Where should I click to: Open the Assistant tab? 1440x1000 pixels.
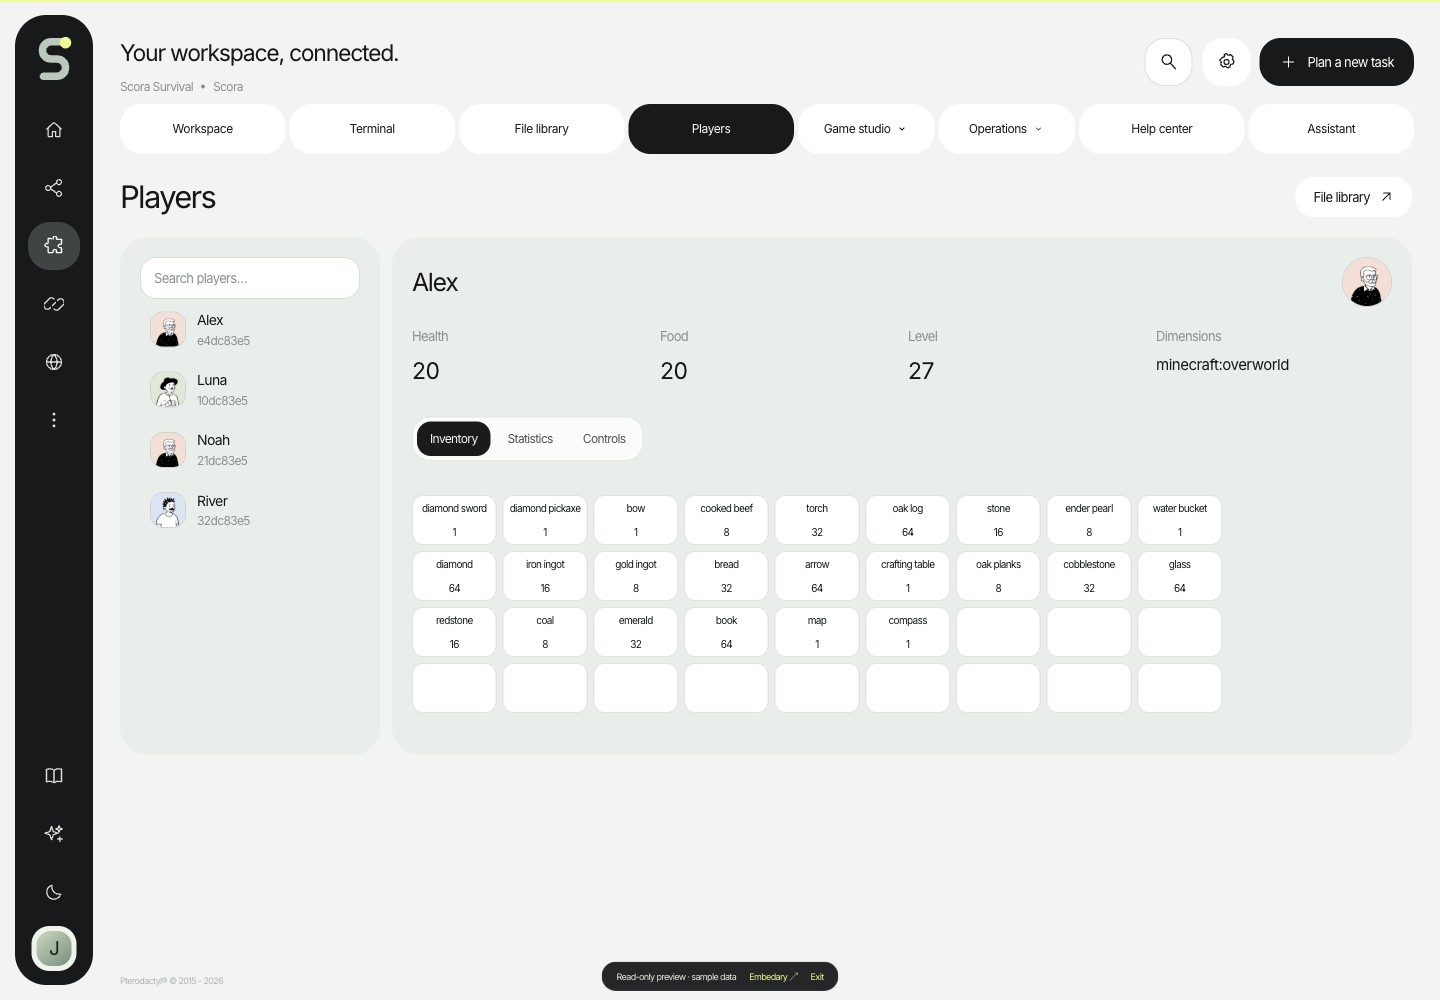tap(1331, 129)
